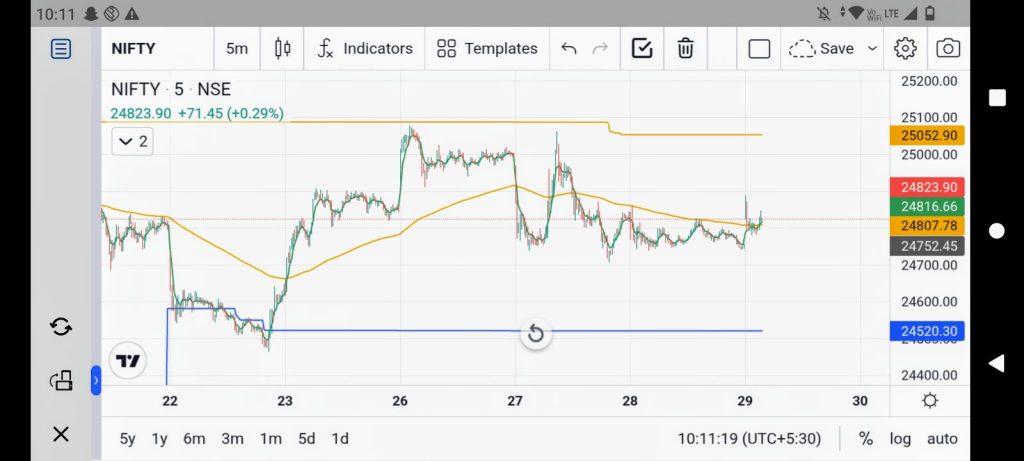Open the TradingView logo link

127,361
